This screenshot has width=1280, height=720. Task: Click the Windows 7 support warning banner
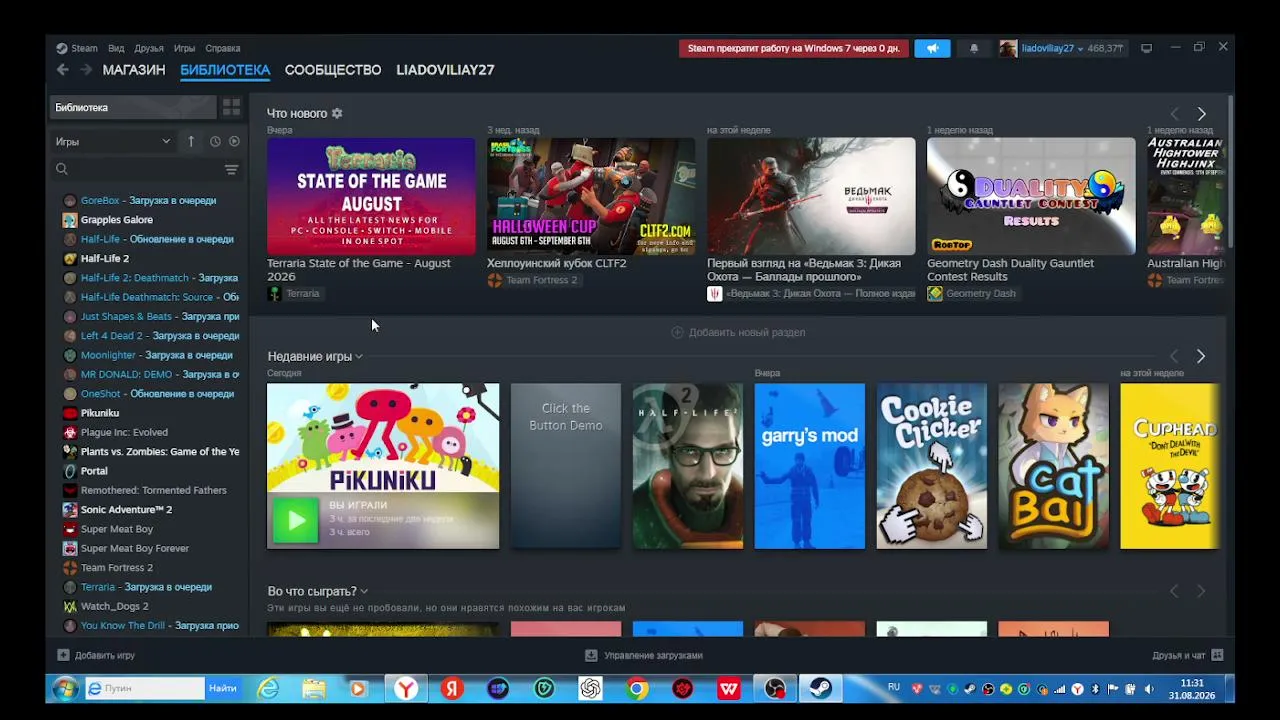click(793, 48)
